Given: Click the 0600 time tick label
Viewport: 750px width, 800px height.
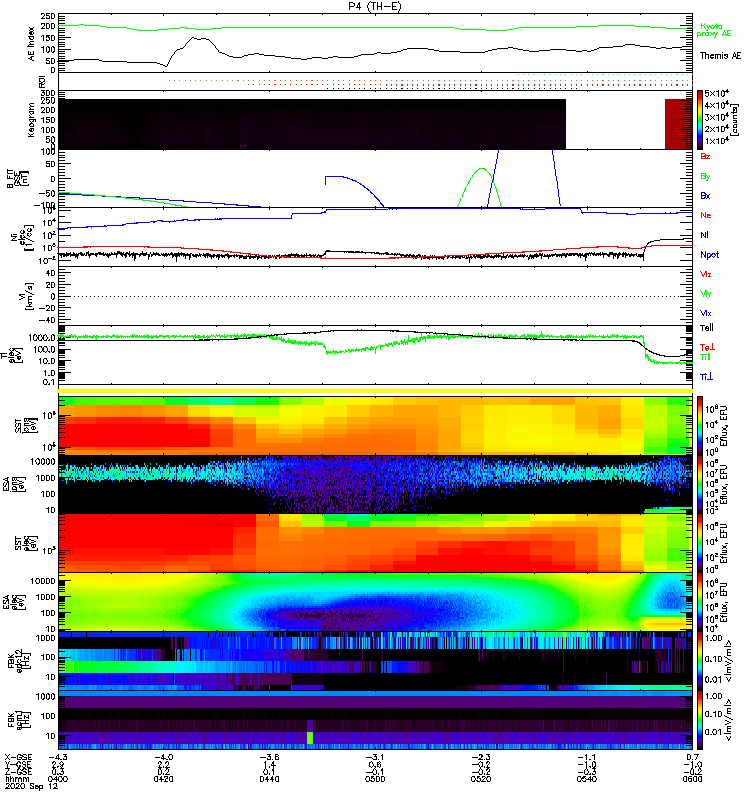Looking at the screenshot, I should (692, 779).
